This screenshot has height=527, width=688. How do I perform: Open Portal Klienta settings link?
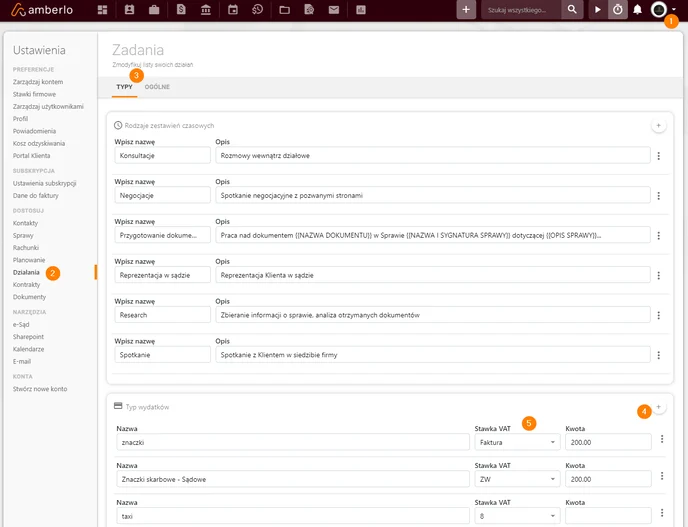(x=32, y=156)
